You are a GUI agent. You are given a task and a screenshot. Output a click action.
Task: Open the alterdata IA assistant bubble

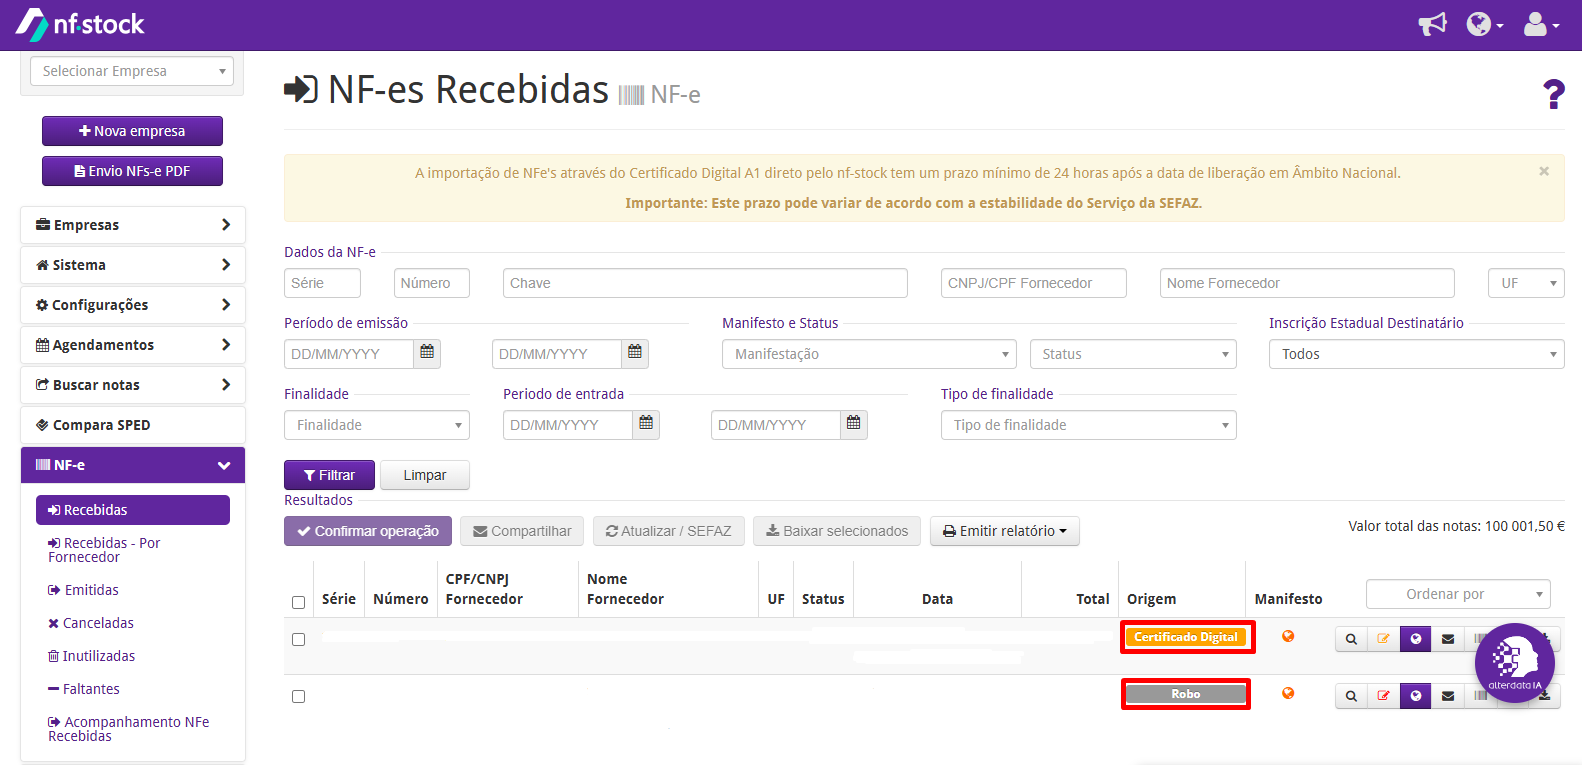coord(1514,663)
